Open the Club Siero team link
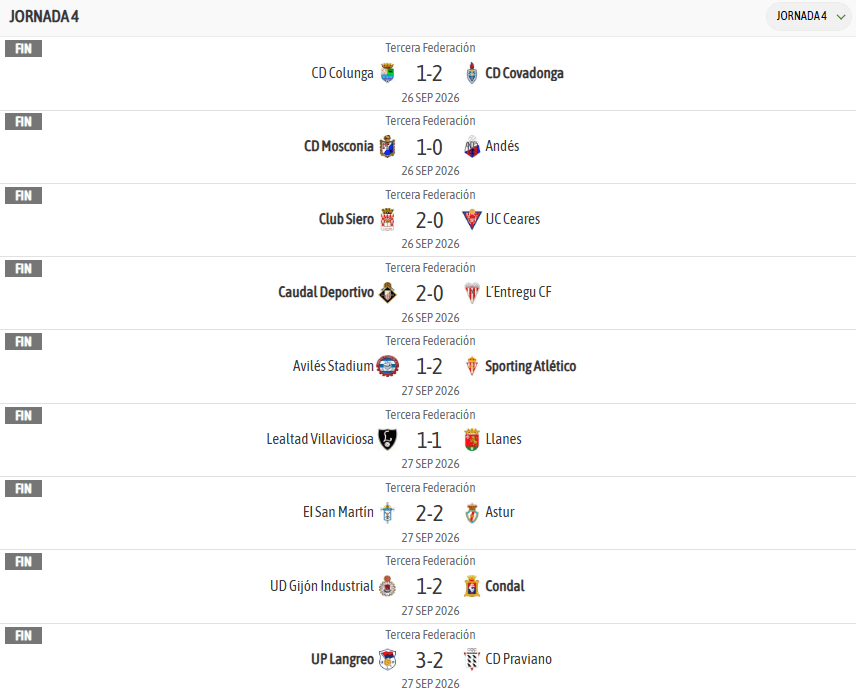856x692 pixels. click(x=346, y=219)
